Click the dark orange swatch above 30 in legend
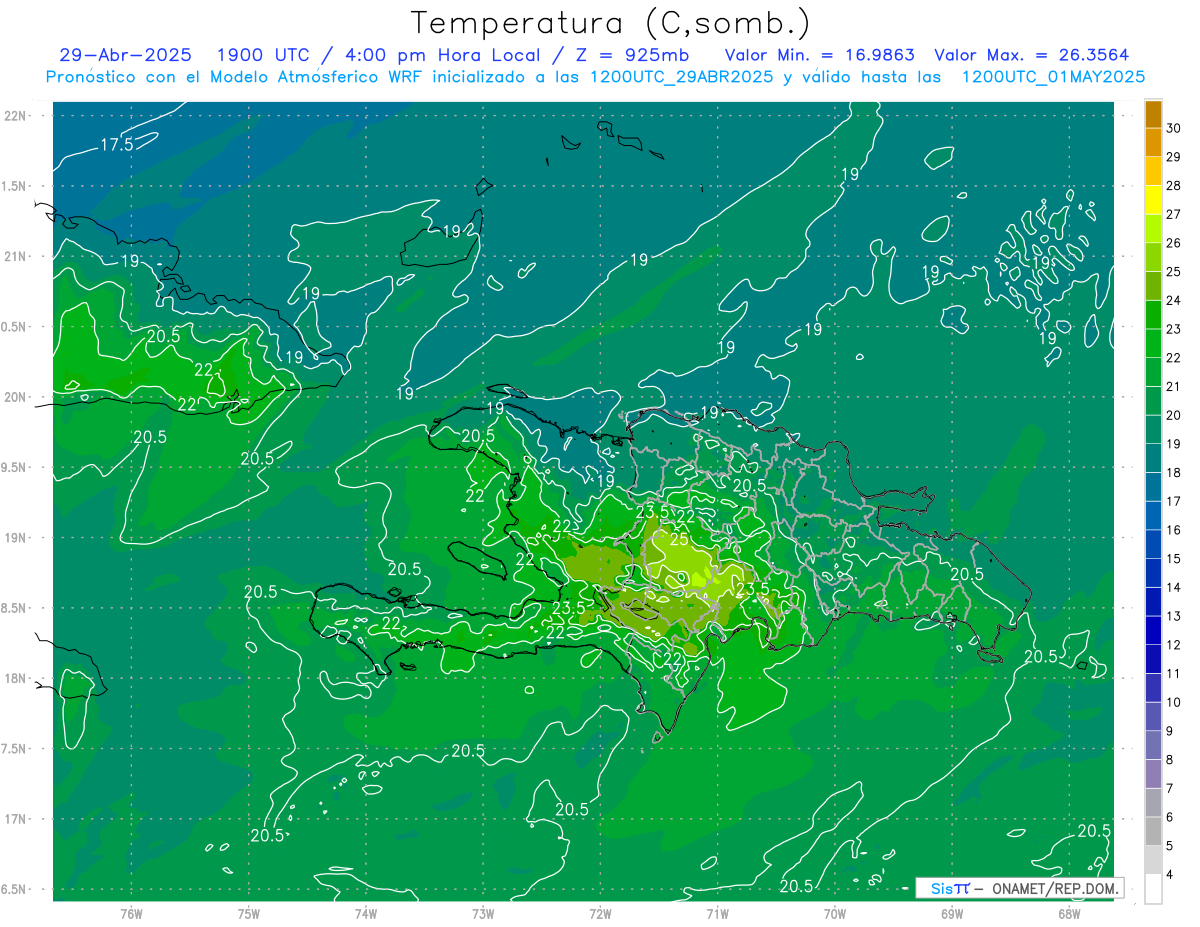Viewport: 1200px width, 927px height. click(1153, 114)
